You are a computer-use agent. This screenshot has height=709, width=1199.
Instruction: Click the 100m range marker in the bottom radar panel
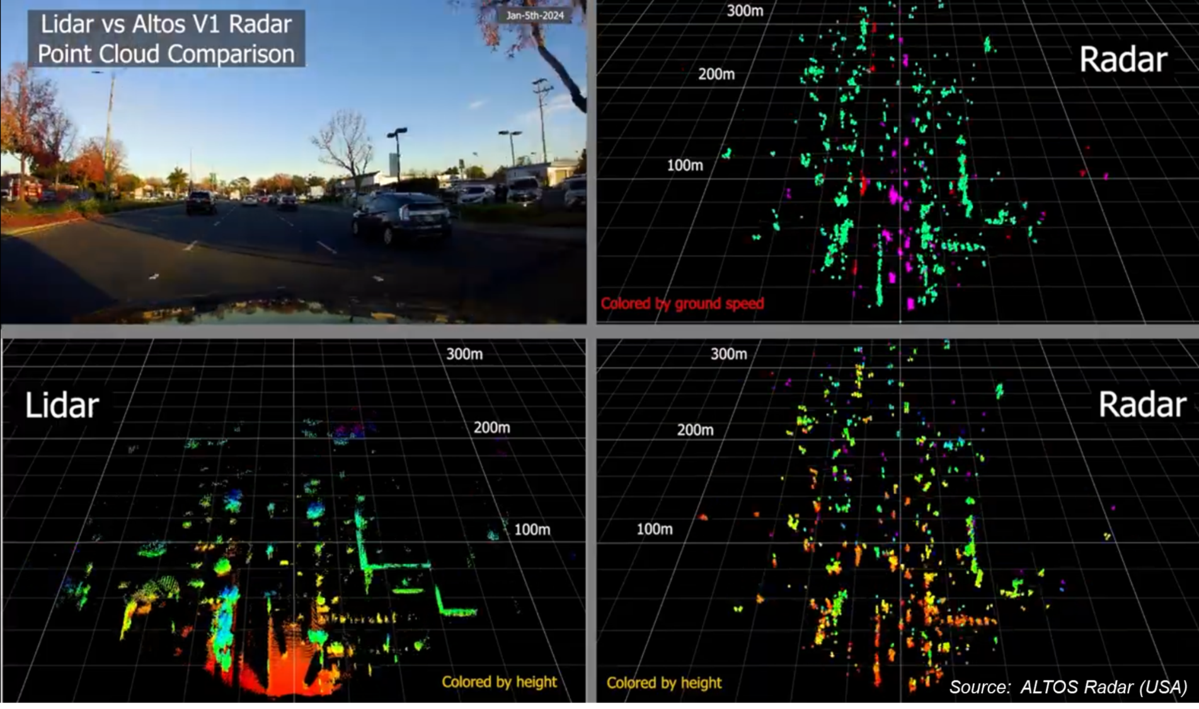point(654,528)
